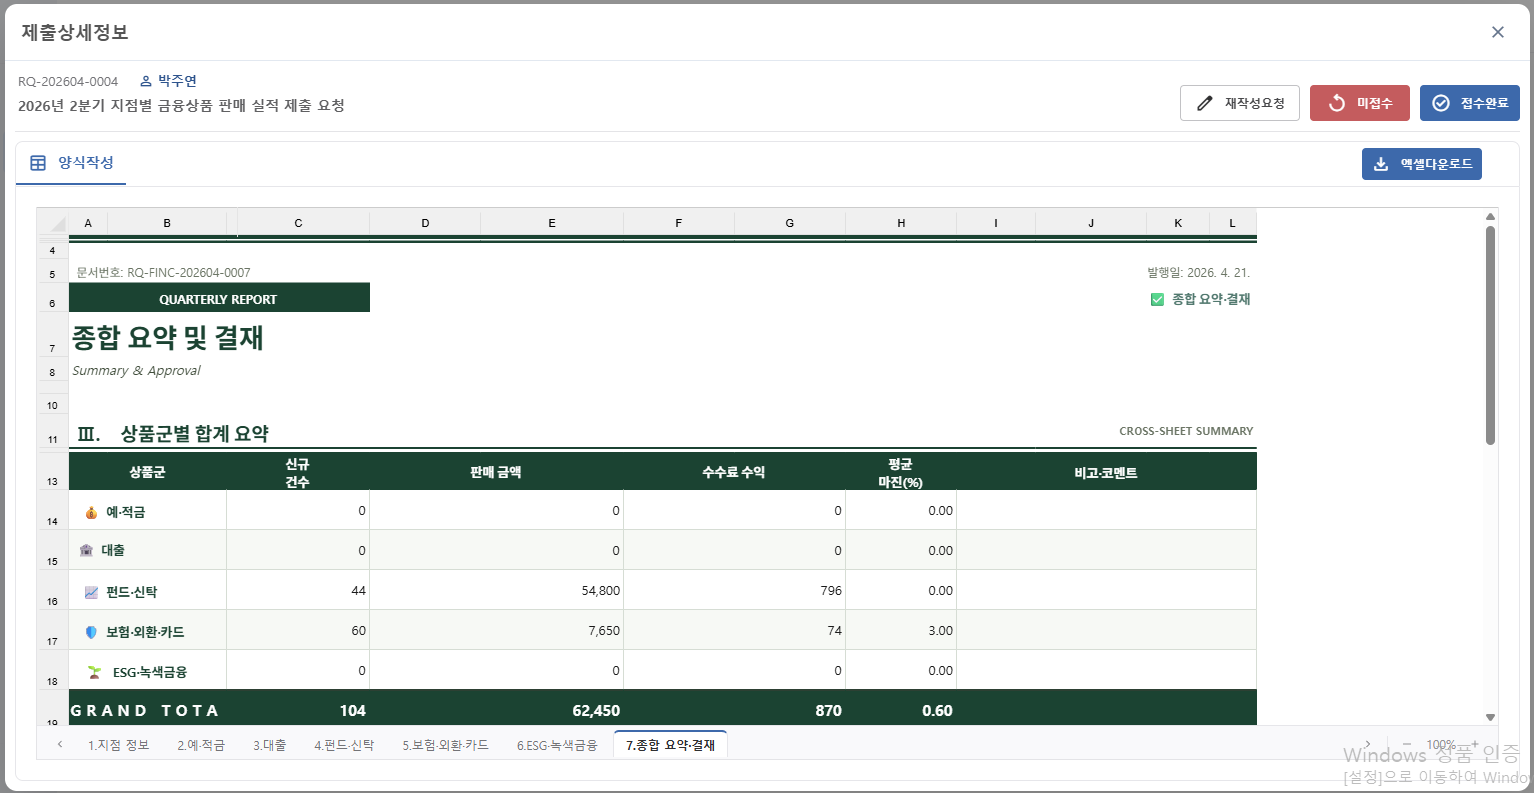Click the CROSS-SHEET SUMMARY label
This screenshot has height=793, width=1534.
(1186, 431)
